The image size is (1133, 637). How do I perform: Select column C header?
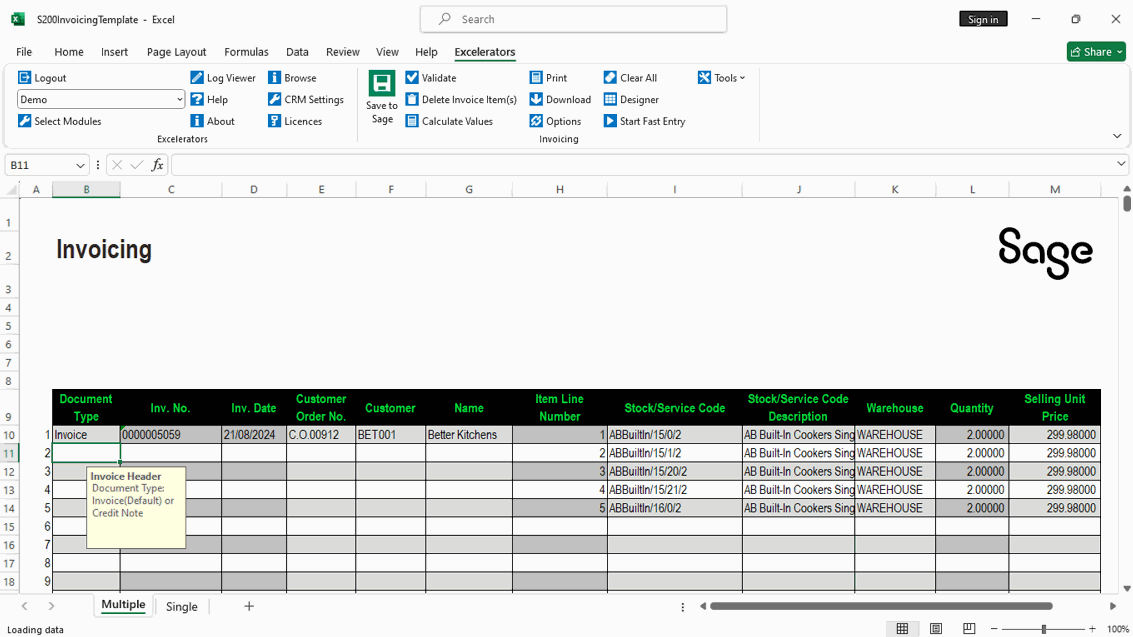(171, 190)
